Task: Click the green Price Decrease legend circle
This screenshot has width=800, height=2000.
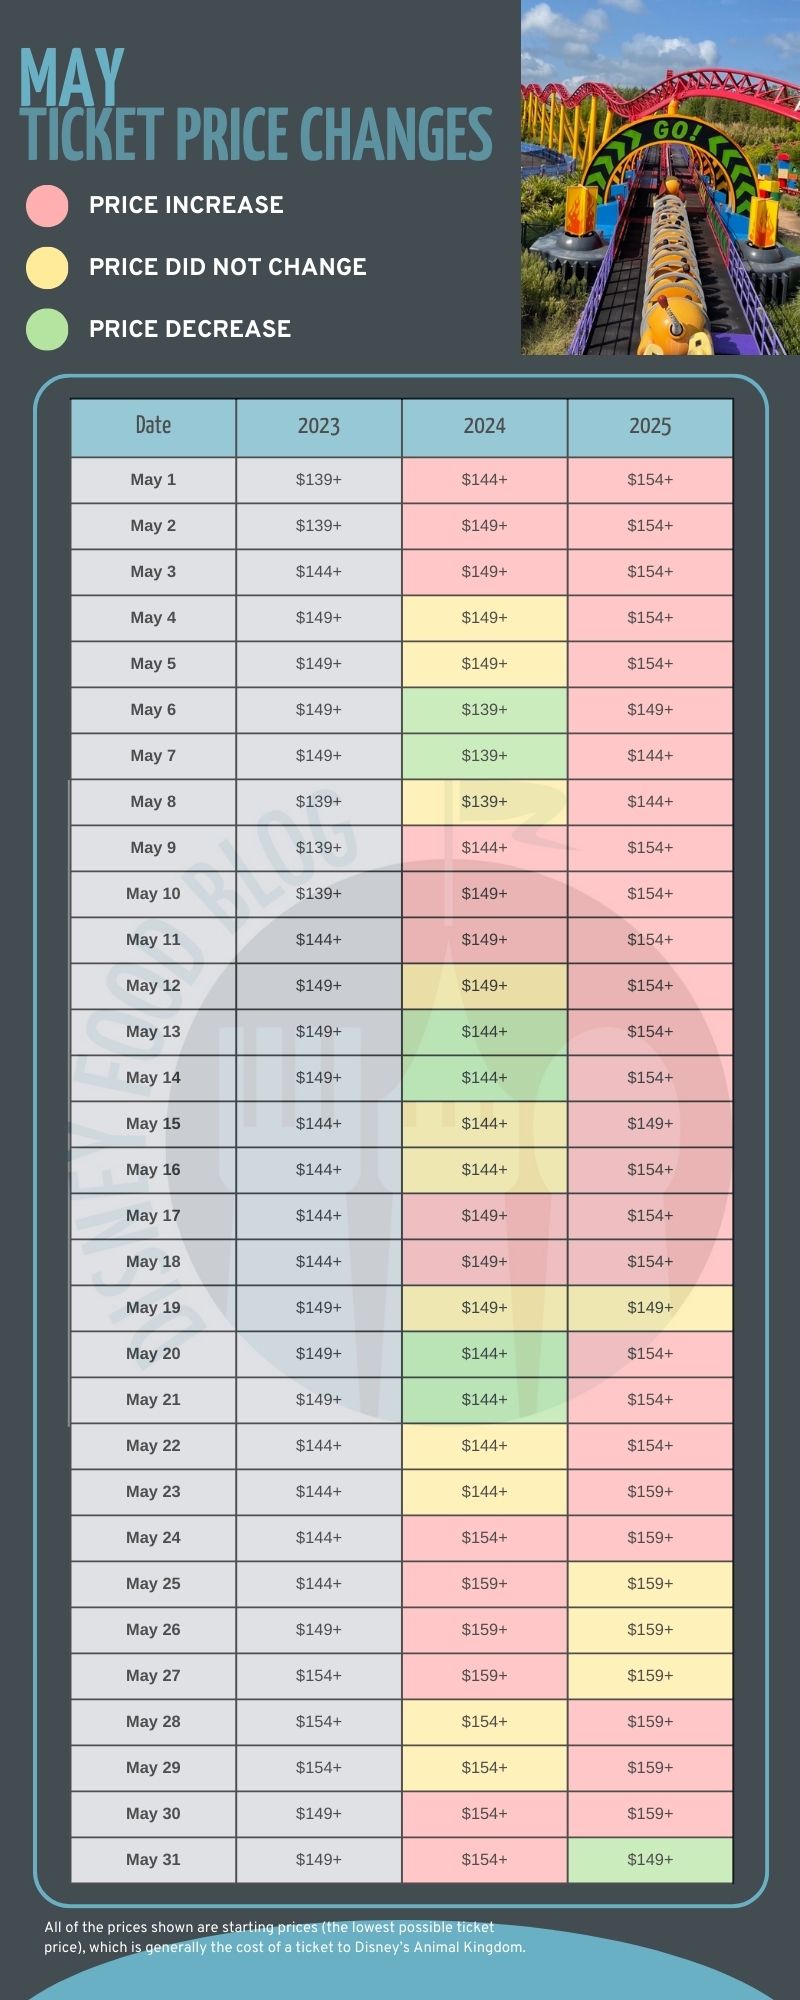Action: coord(47,329)
